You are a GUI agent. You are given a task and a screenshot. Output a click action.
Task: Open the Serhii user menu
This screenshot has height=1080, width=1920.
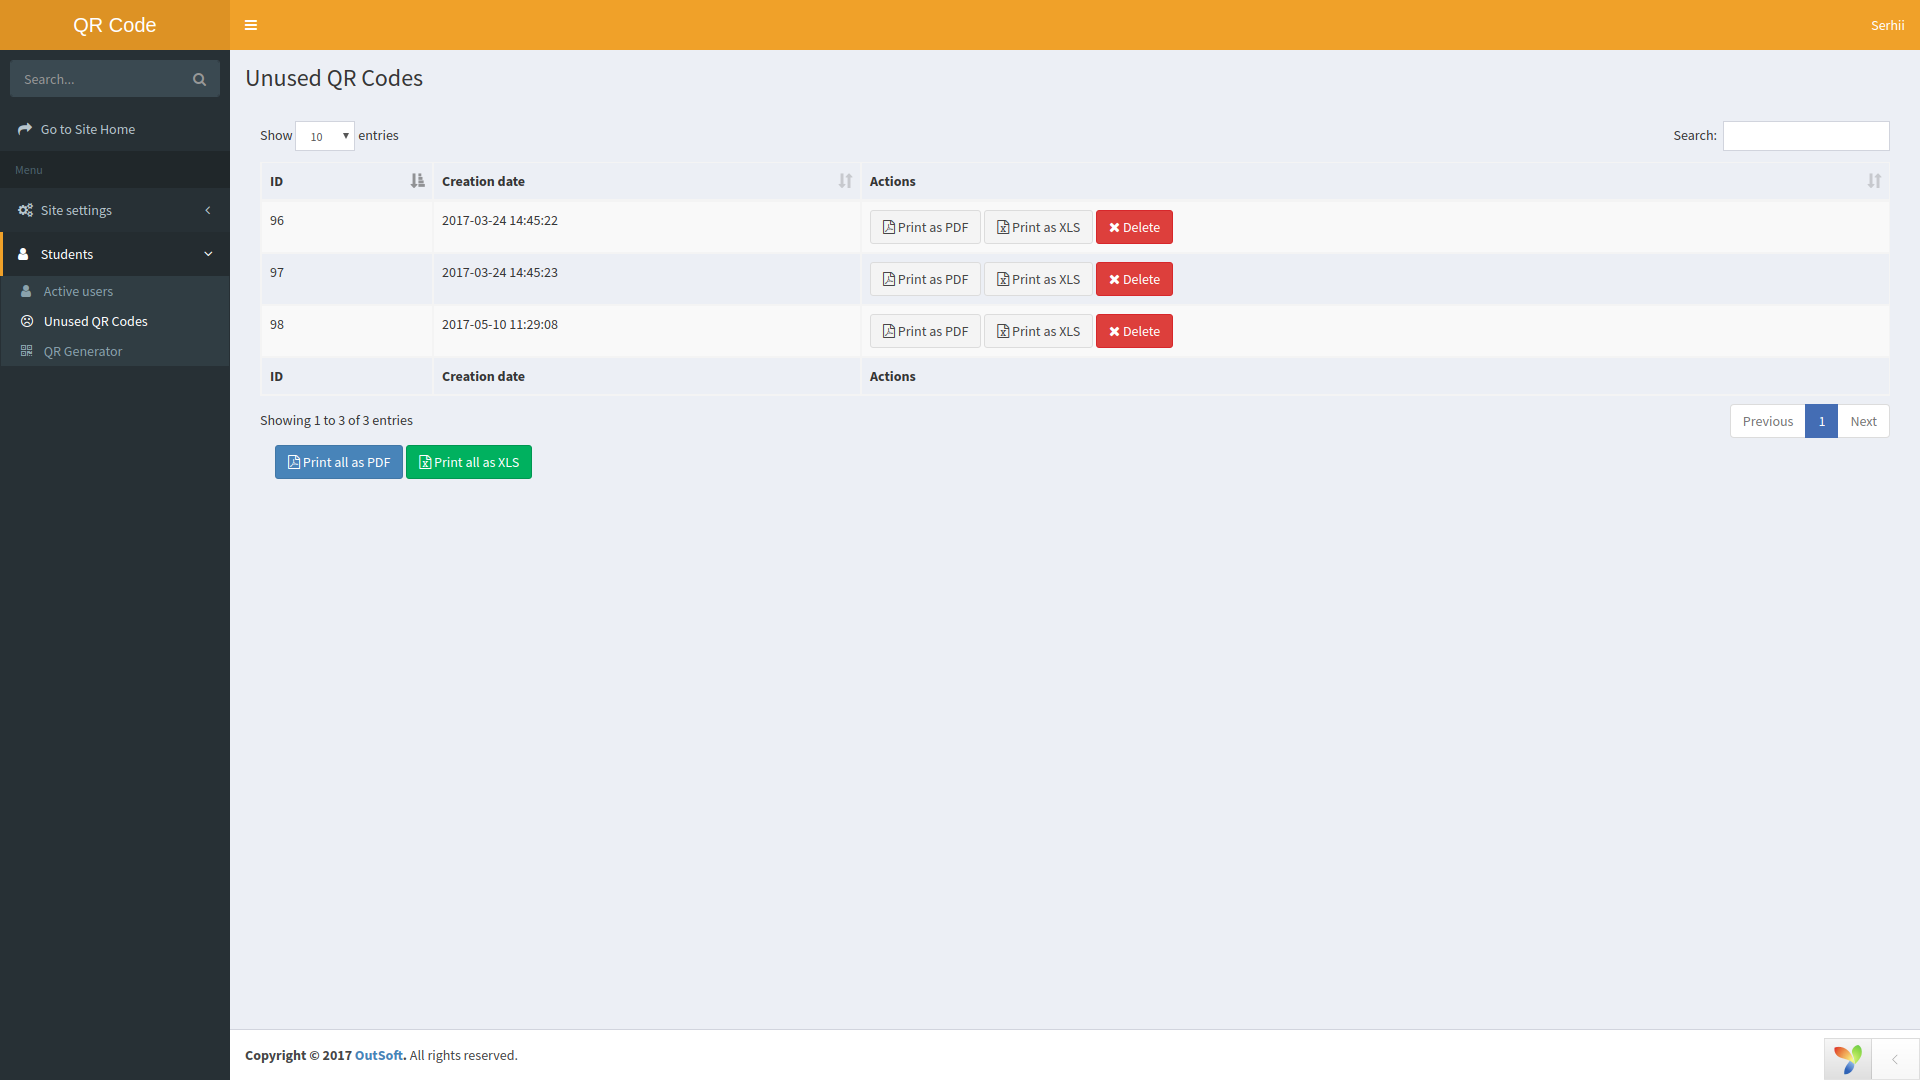tap(1887, 25)
